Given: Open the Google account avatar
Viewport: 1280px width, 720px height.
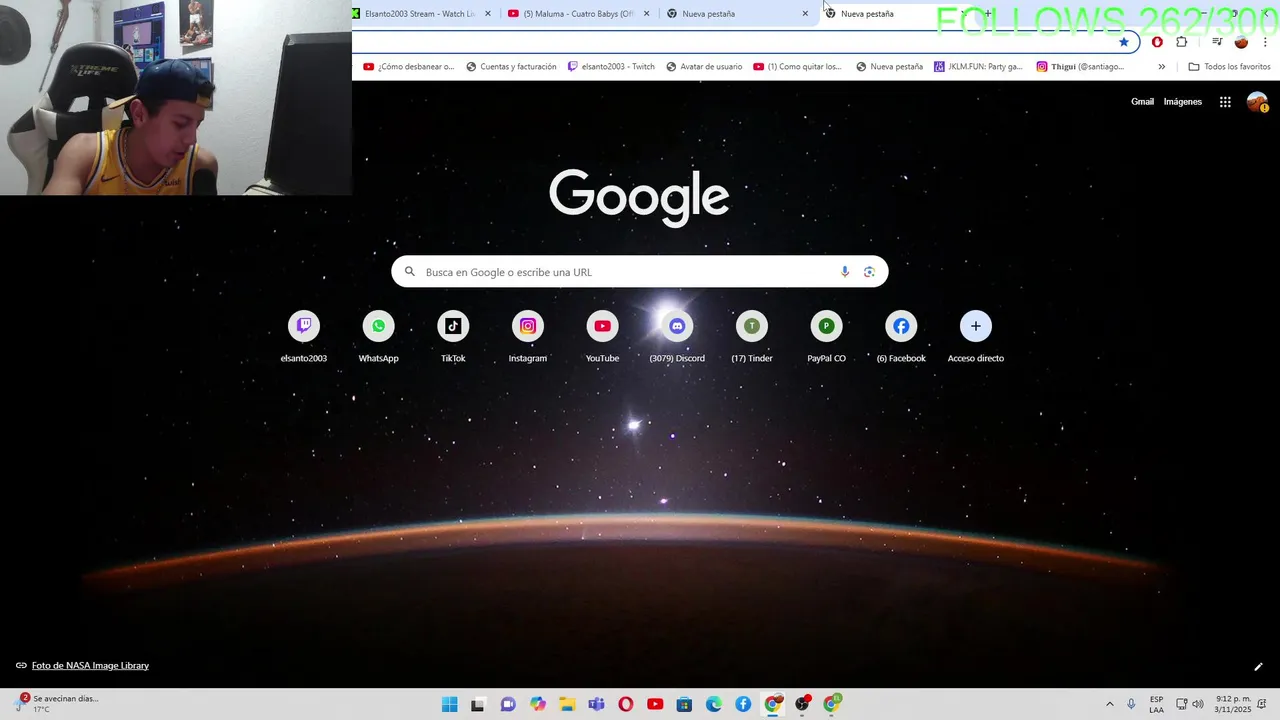Looking at the screenshot, I should click(x=1257, y=102).
